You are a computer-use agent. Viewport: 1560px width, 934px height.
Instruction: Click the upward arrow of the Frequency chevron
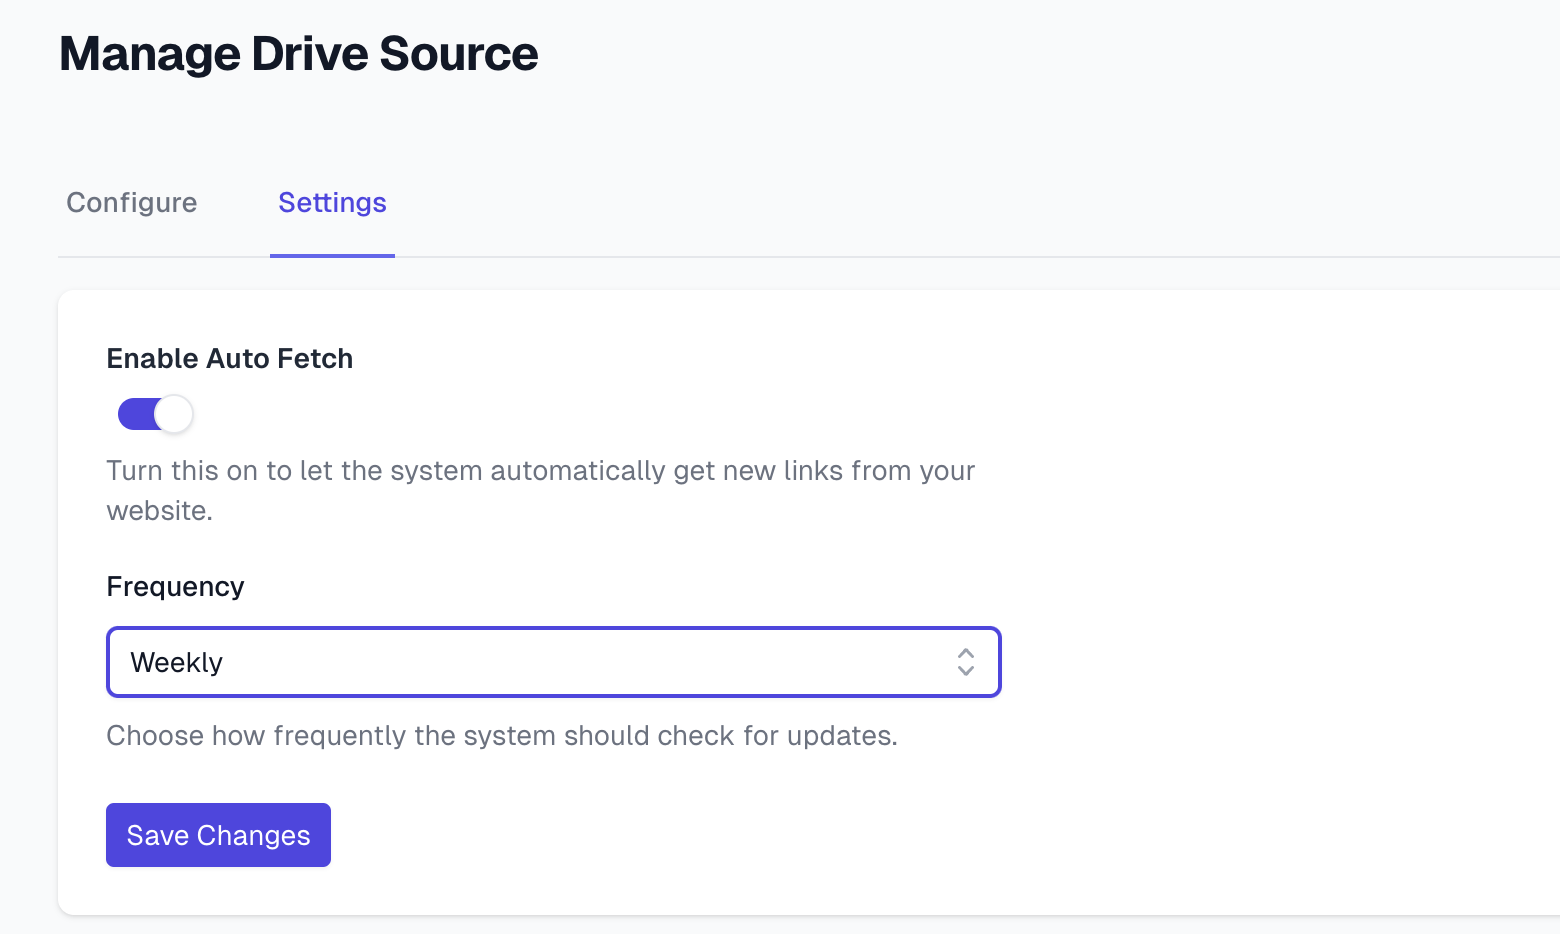pyautogui.click(x=965, y=653)
